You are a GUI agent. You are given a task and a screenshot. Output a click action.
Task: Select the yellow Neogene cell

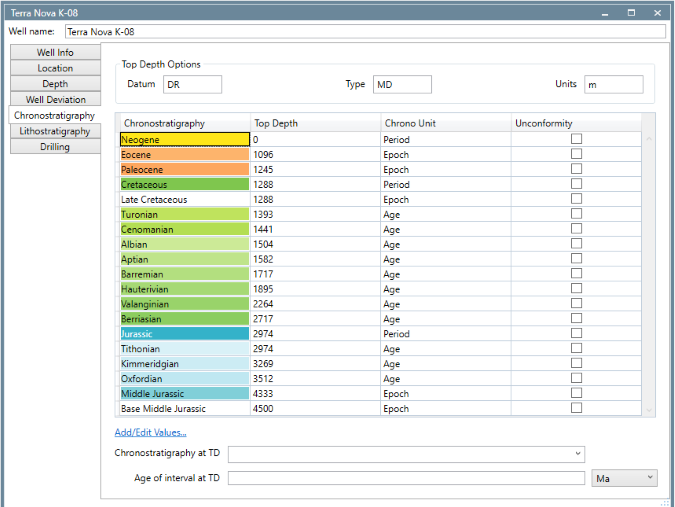(185, 139)
